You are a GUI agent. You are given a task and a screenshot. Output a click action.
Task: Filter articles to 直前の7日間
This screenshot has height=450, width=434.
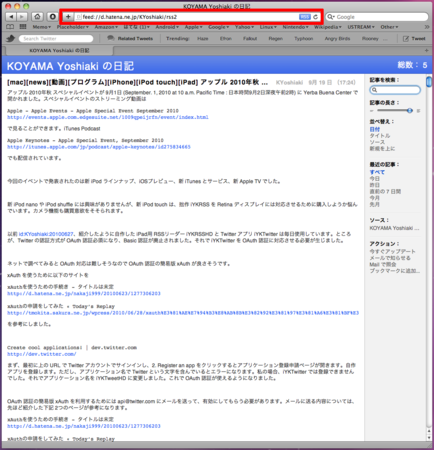[x=385, y=192]
